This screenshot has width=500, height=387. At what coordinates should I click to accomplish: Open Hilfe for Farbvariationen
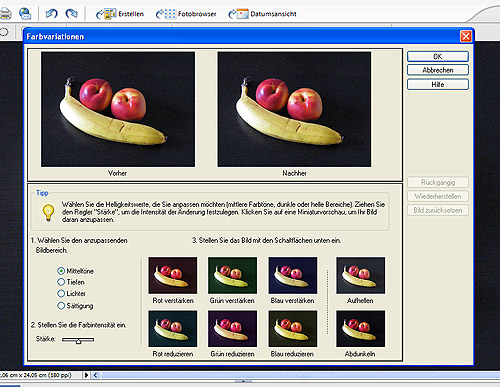438,84
